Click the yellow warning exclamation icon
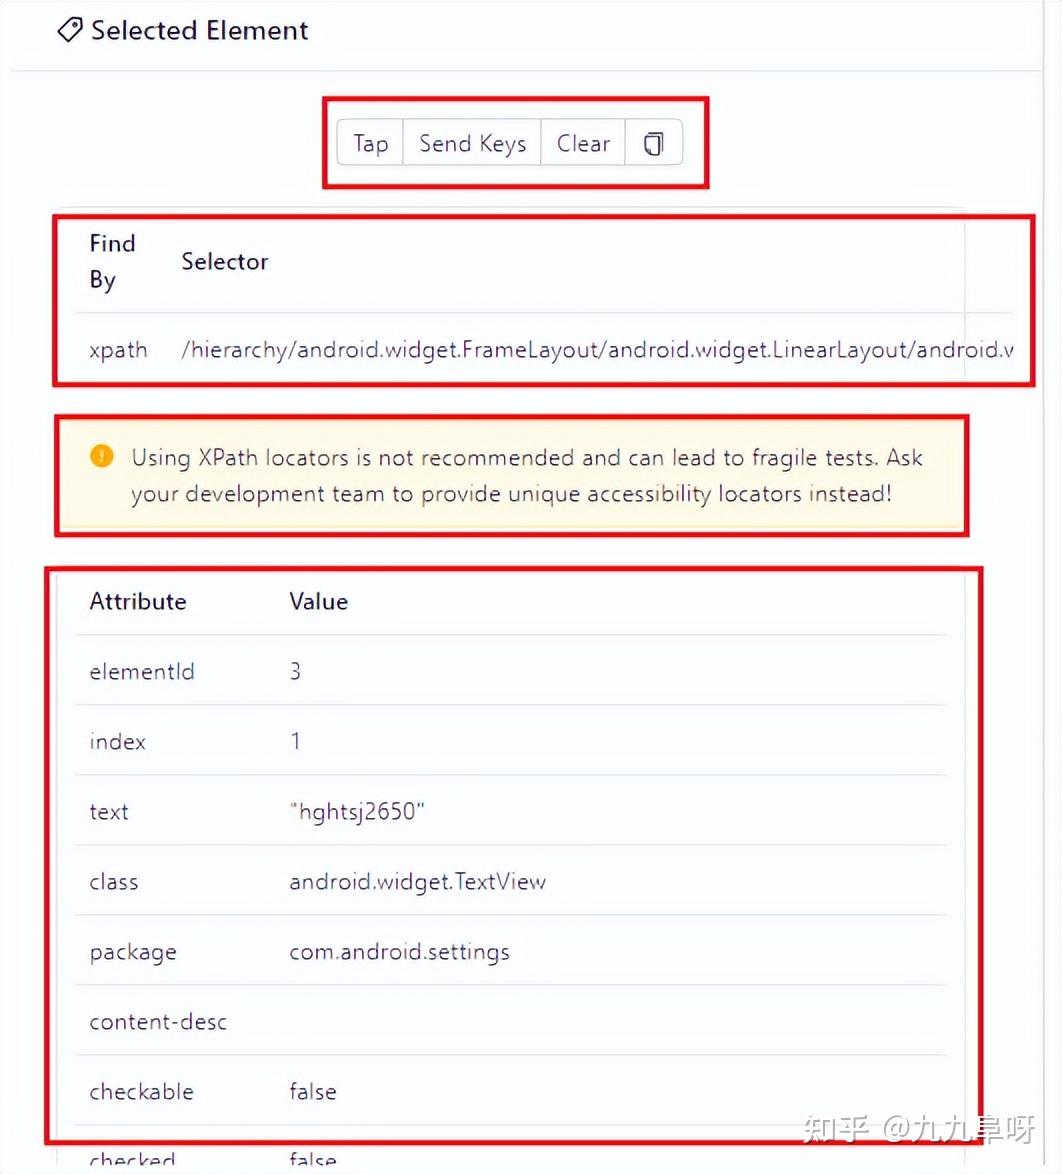Screen dimensions: 1062x1174 click(101, 457)
